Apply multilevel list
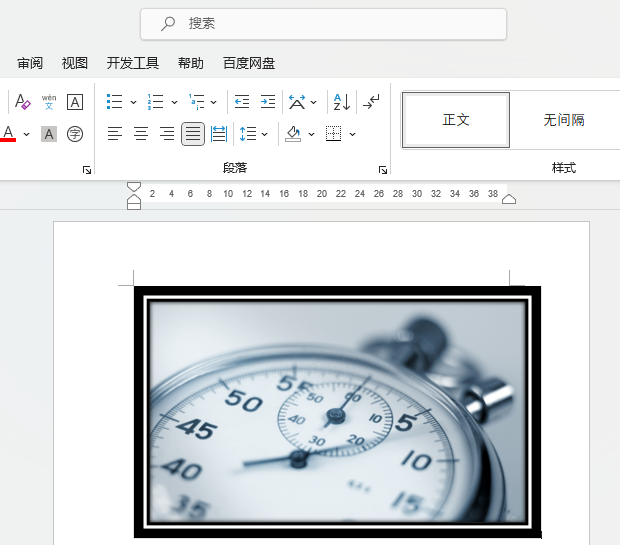Viewport: 620px width, 545px height. tap(197, 102)
